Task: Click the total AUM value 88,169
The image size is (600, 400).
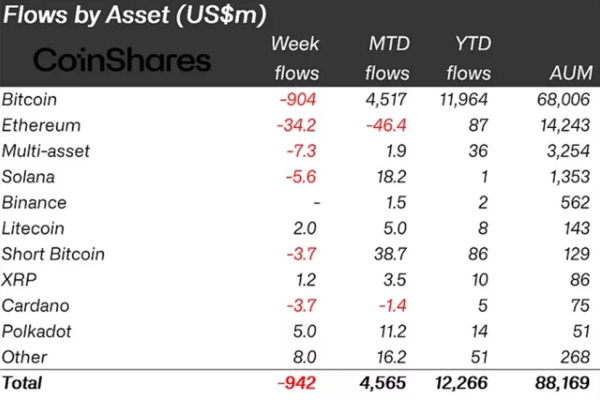Action: (562, 383)
